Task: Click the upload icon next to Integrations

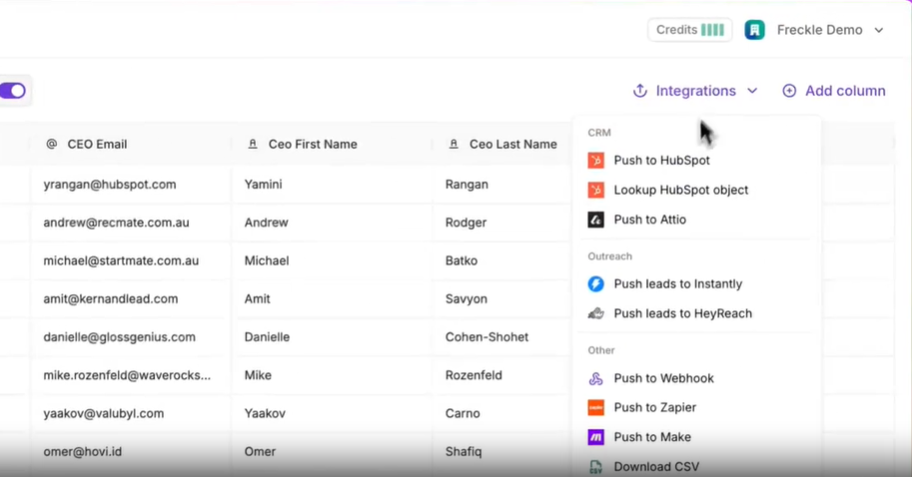Action: tap(640, 91)
